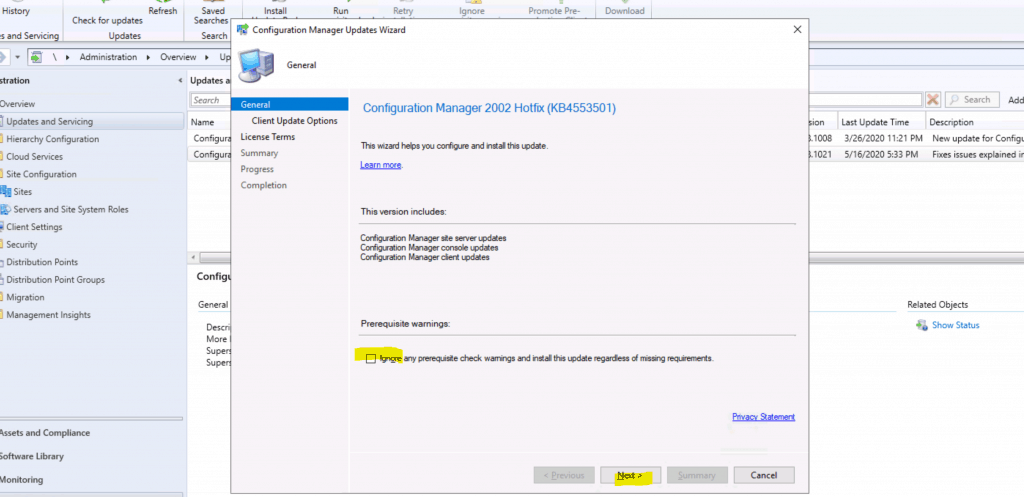
Task: Select Client Update Options wizard step
Action: click(x=294, y=121)
